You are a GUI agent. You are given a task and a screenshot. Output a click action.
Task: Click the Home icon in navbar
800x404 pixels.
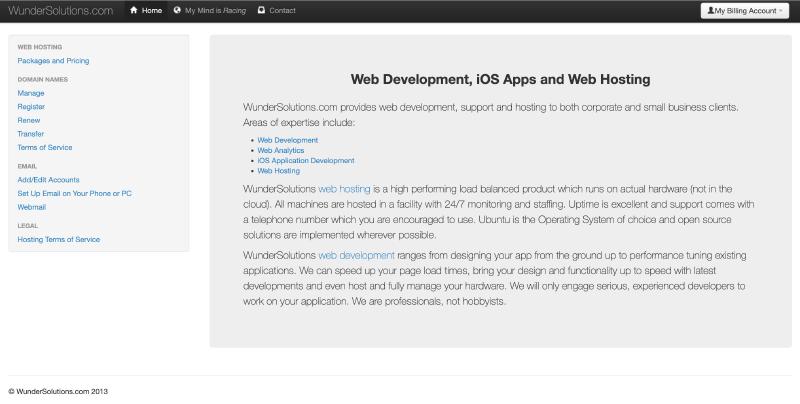pos(134,10)
